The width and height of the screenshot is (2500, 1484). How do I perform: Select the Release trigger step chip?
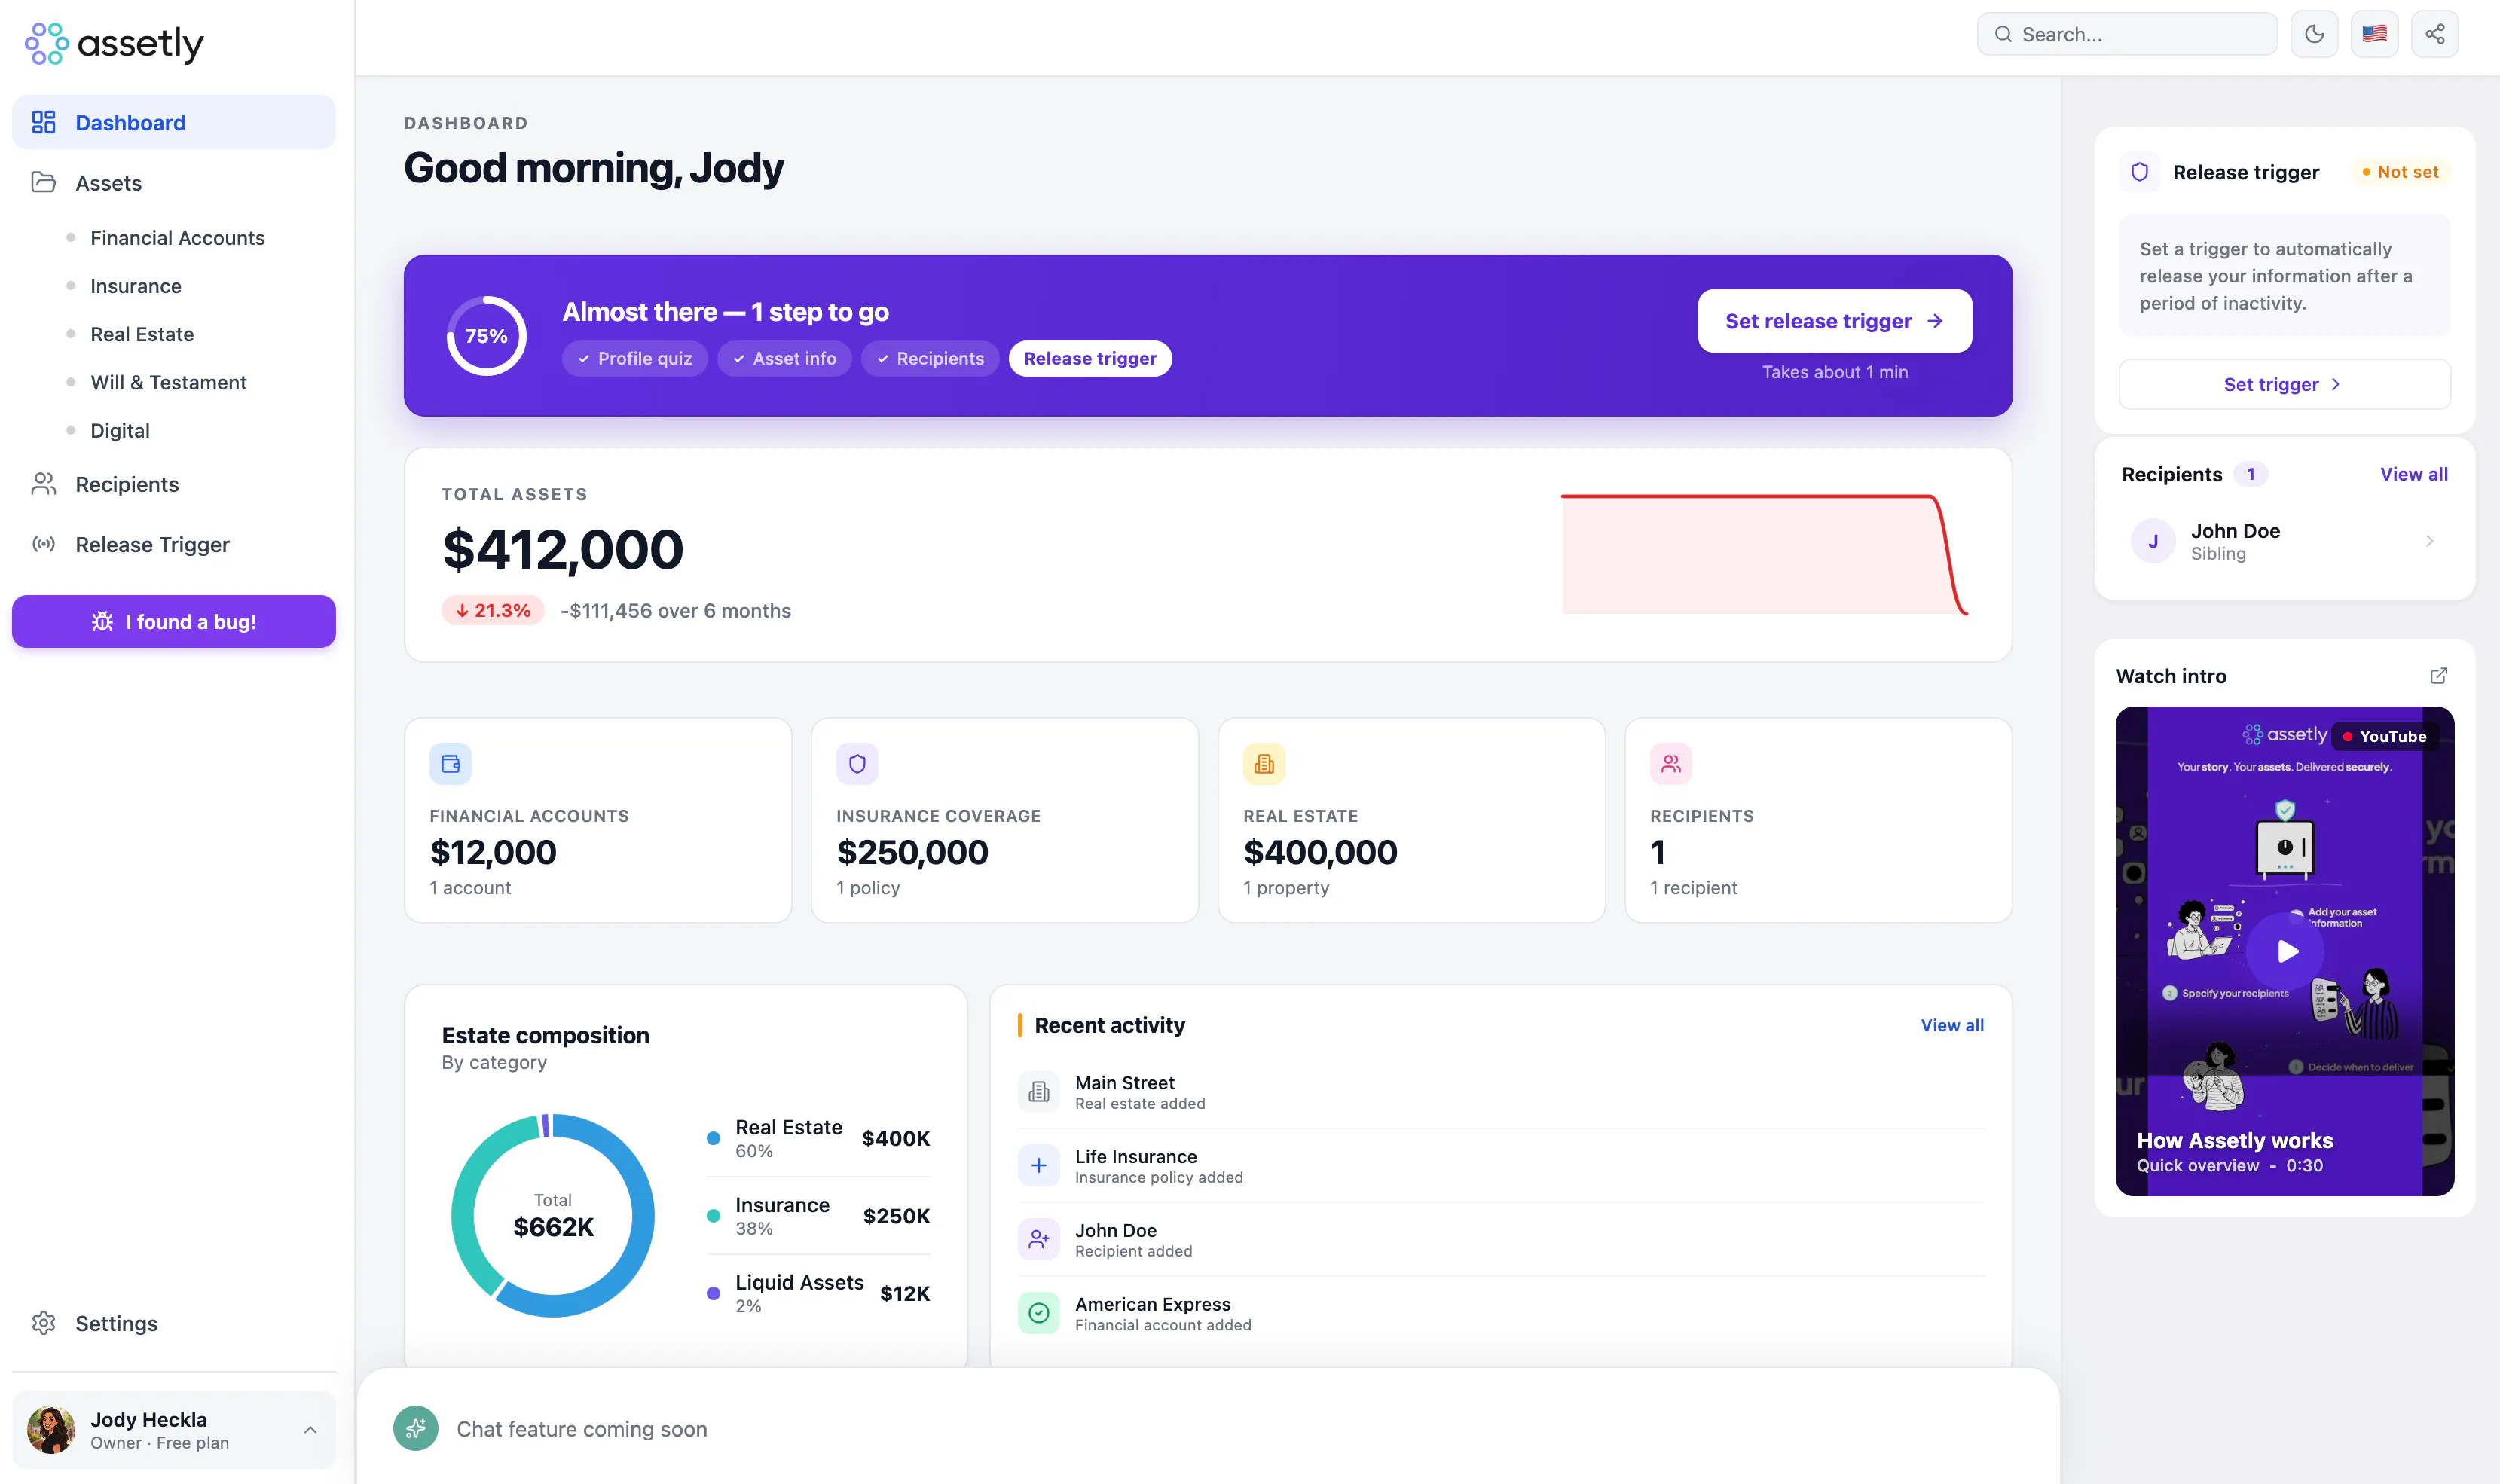coord(1090,358)
